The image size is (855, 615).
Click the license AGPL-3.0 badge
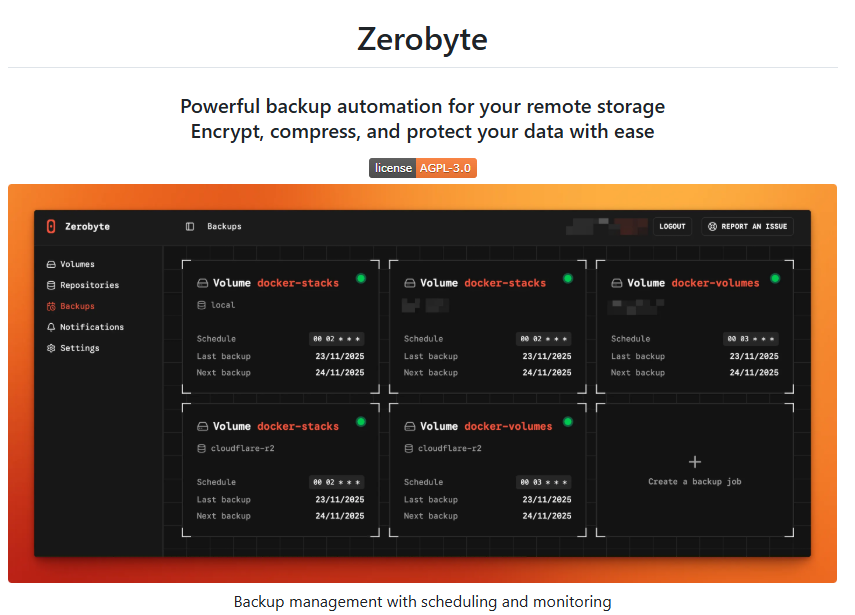point(423,168)
